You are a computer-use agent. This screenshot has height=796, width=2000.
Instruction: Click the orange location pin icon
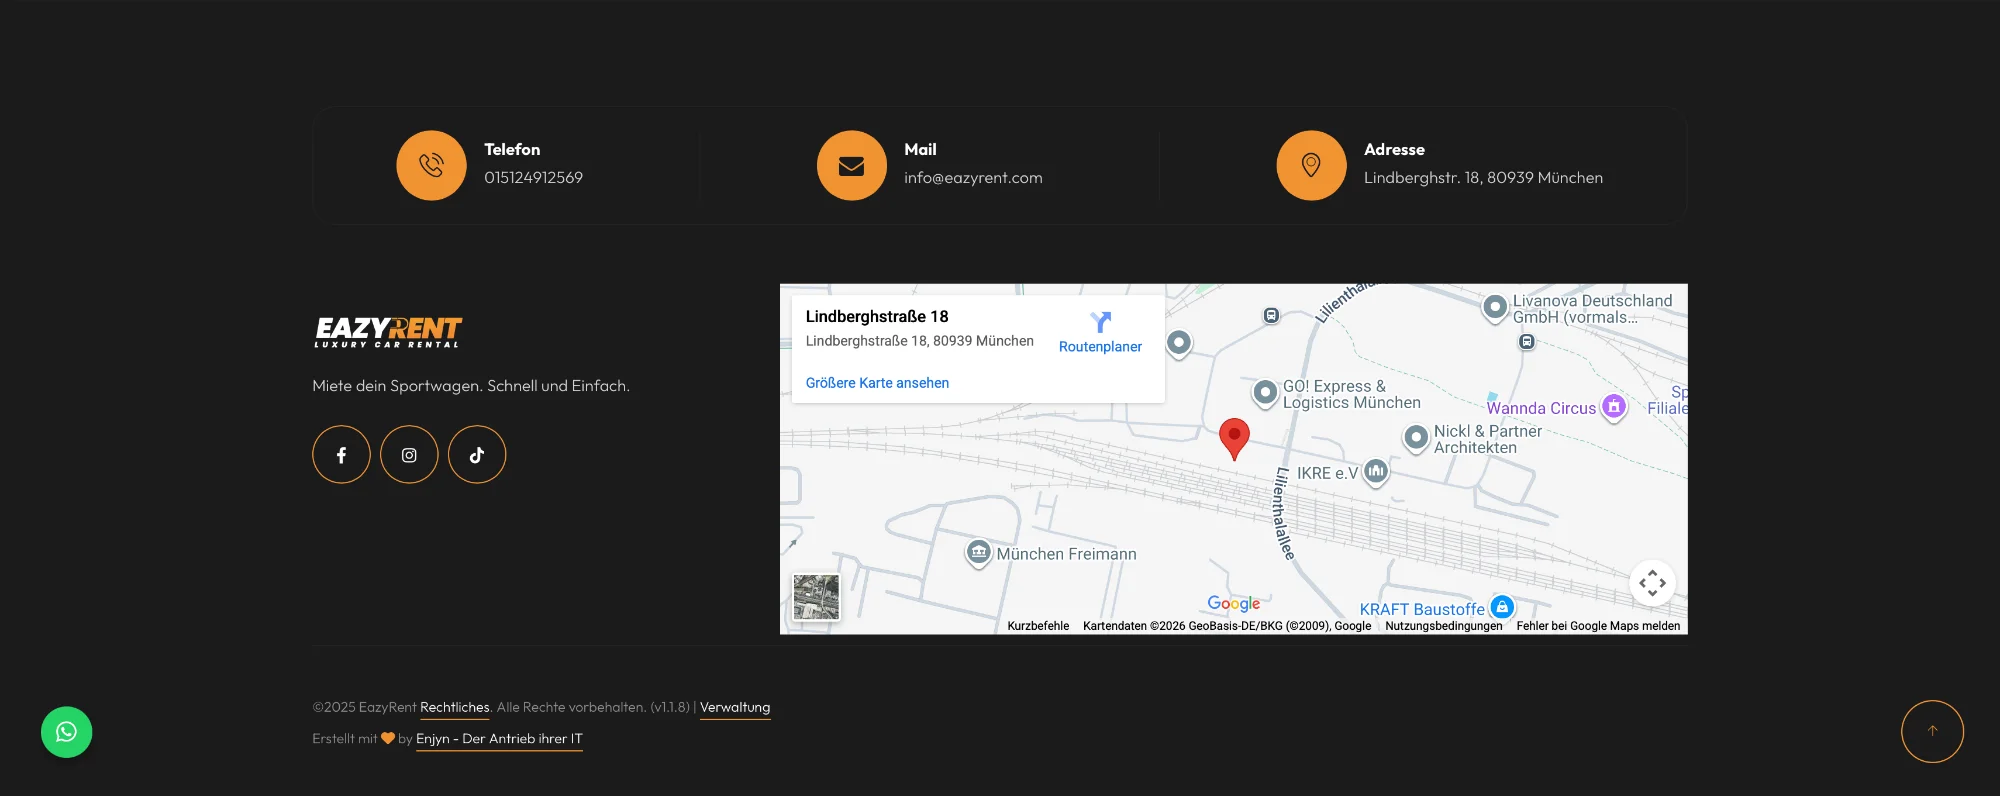click(1310, 166)
